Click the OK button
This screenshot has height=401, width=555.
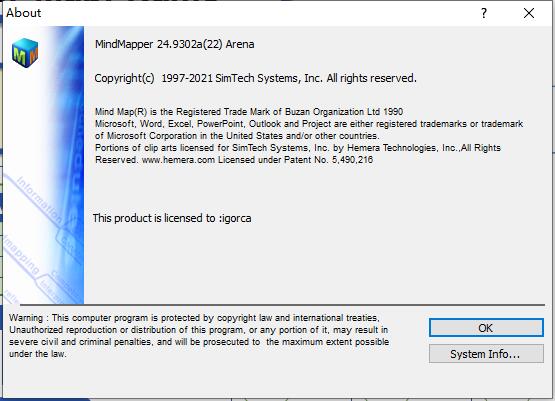(486, 328)
